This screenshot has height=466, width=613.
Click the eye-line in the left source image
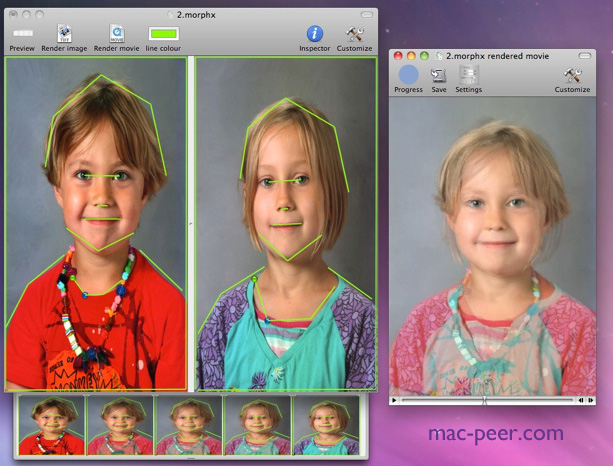tap(102, 176)
